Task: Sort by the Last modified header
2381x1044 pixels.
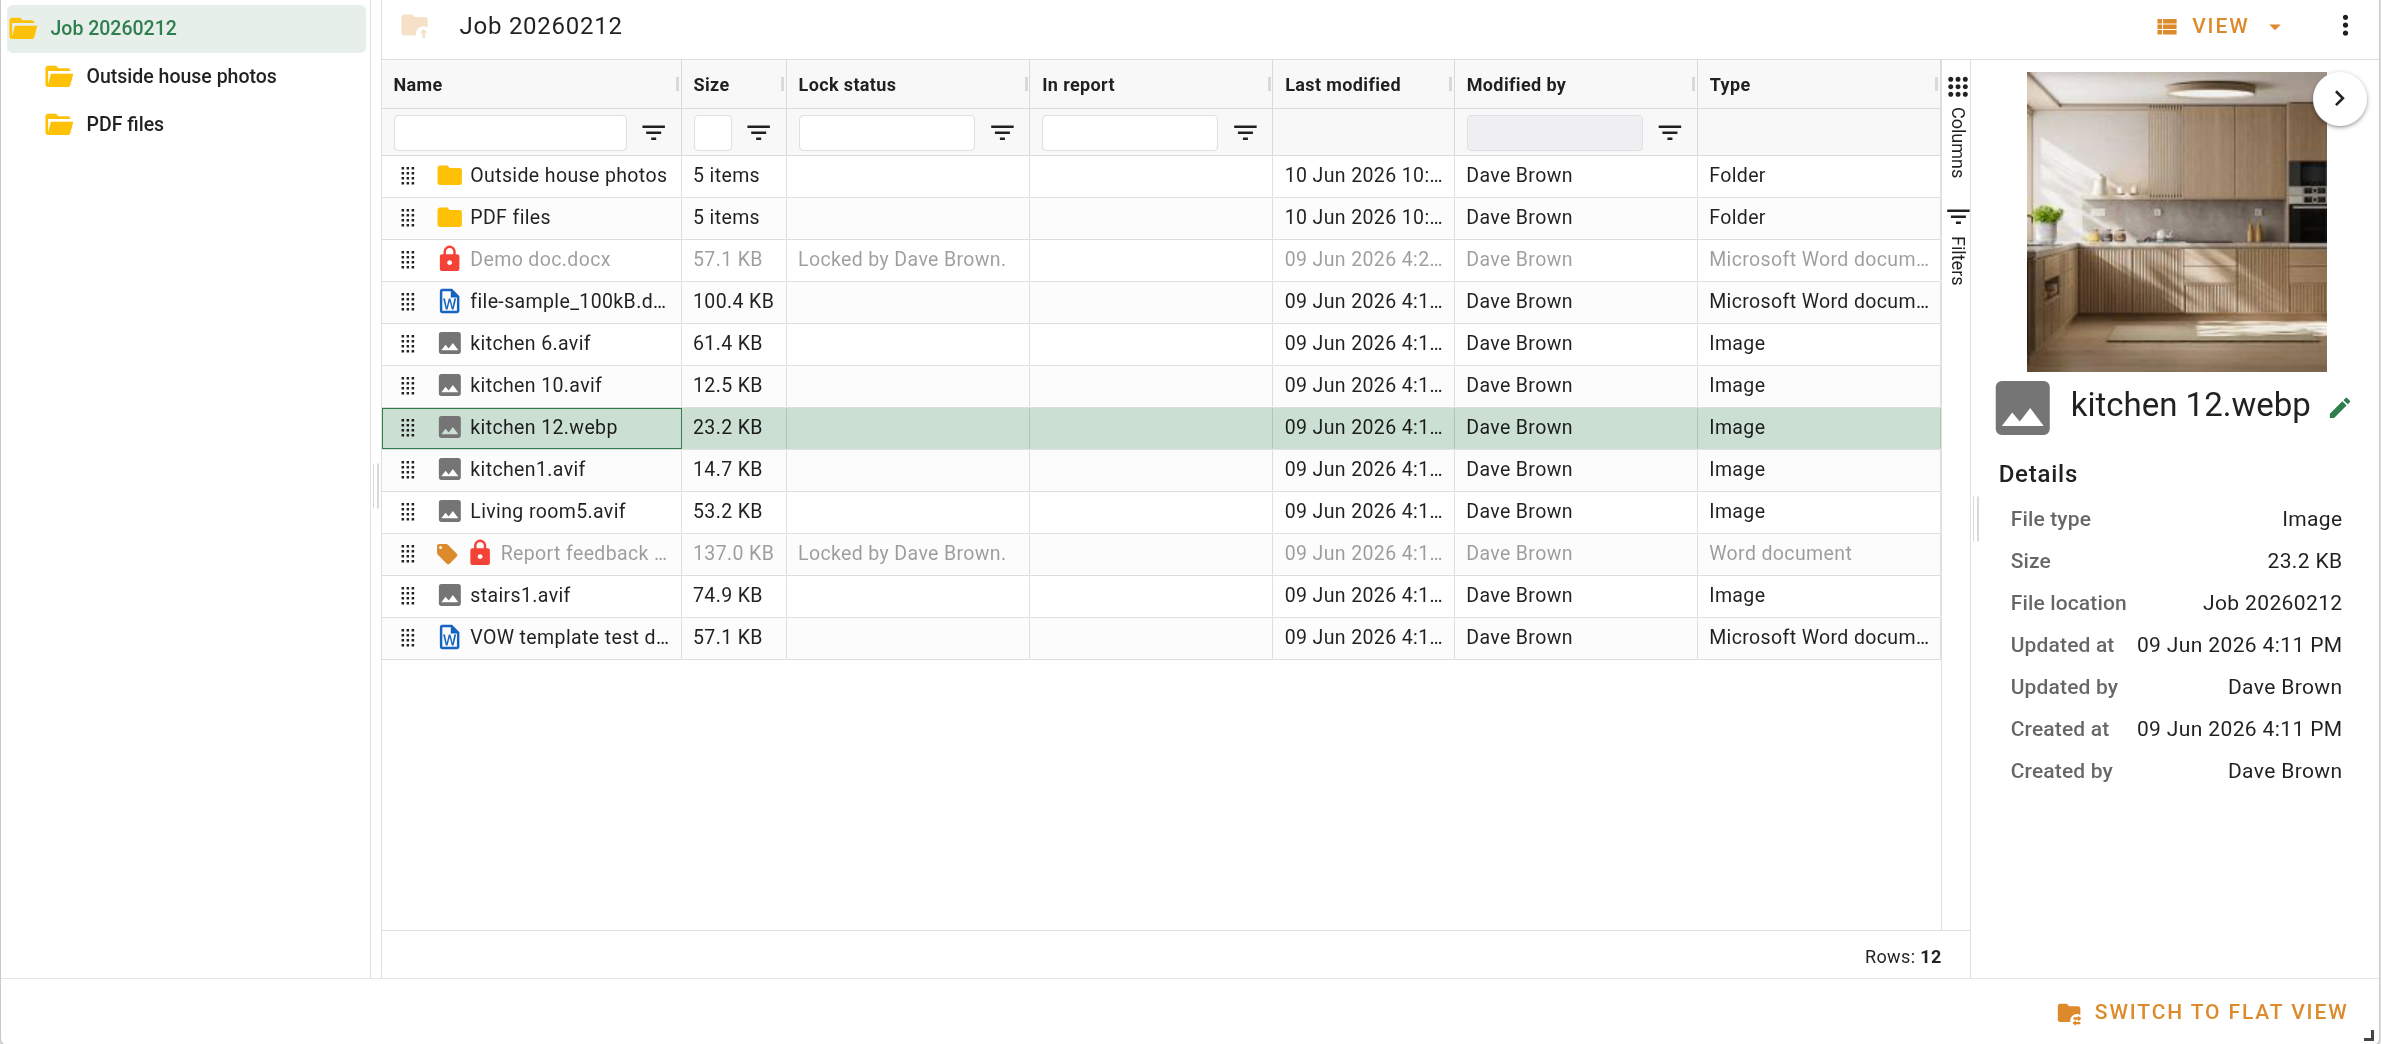Action: click(x=1342, y=85)
